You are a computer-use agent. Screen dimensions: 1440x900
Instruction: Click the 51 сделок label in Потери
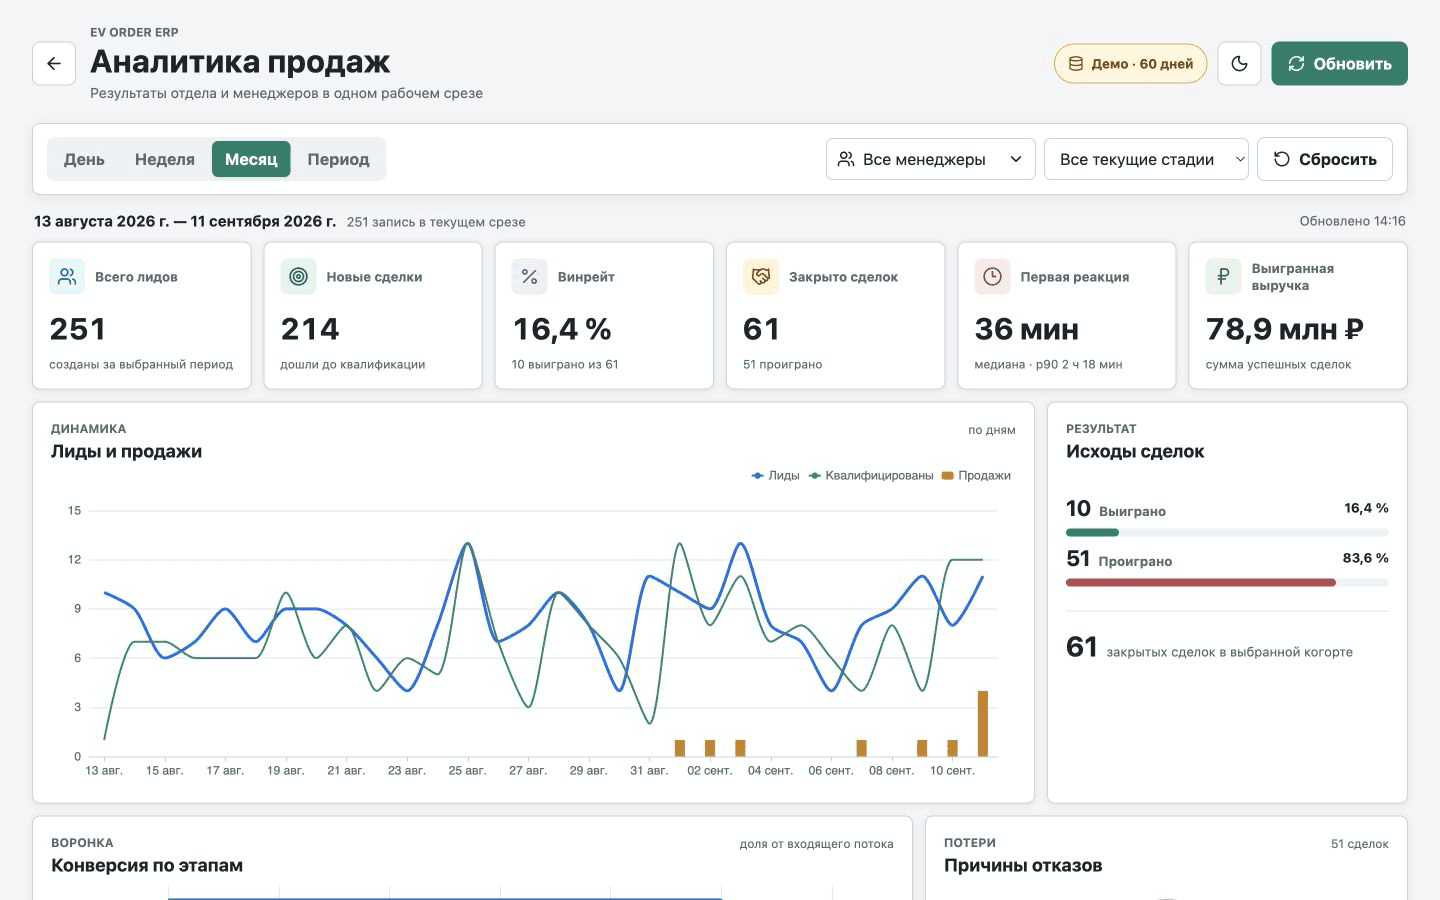(1359, 844)
